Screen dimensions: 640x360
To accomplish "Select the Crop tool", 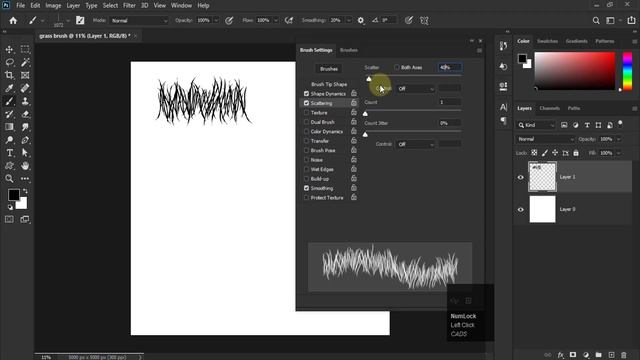I will pos(9,75).
